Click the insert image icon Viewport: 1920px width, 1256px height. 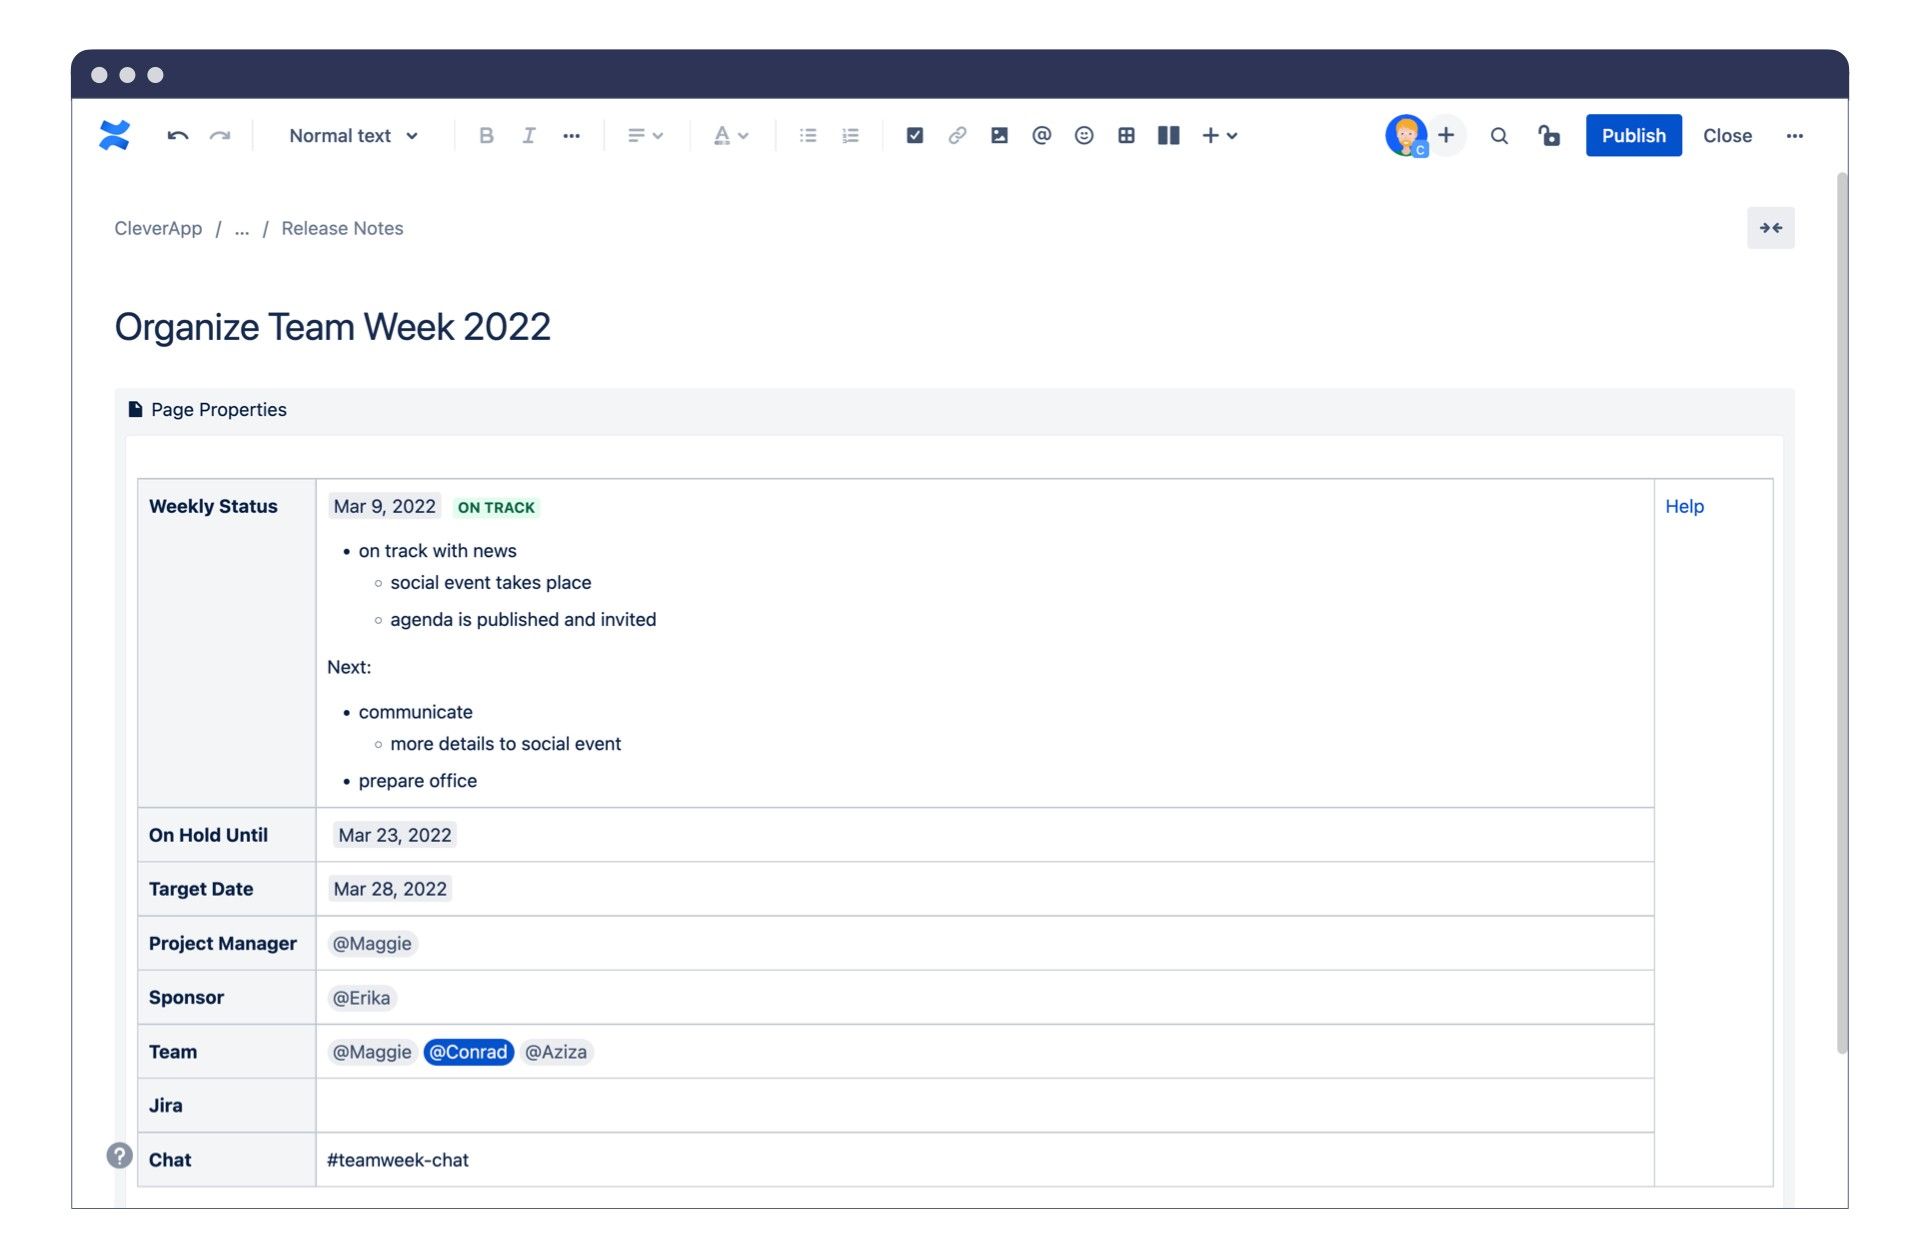point(999,136)
